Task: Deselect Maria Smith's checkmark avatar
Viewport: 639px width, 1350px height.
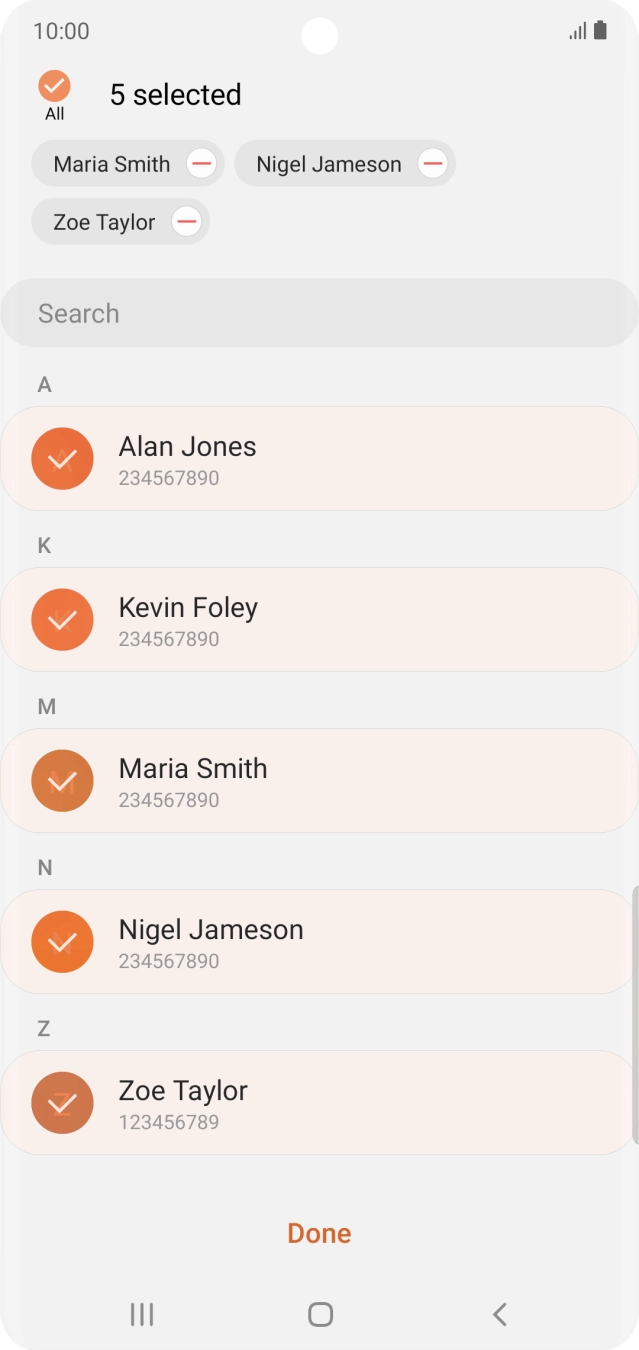Action: click(x=62, y=781)
